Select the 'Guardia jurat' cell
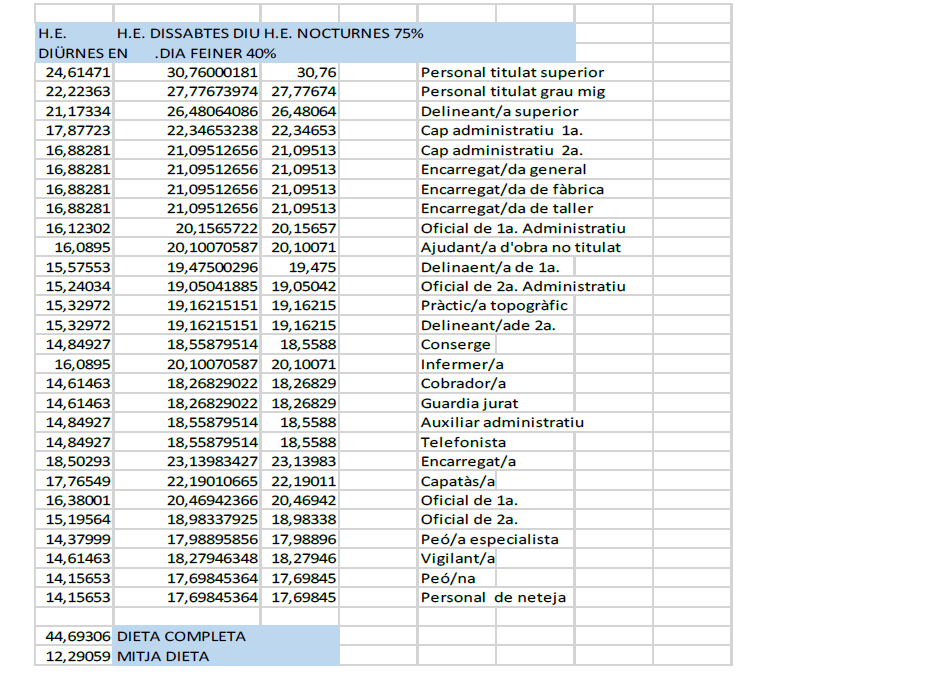The height and width of the screenshot is (674, 949). tap(469, 403)
